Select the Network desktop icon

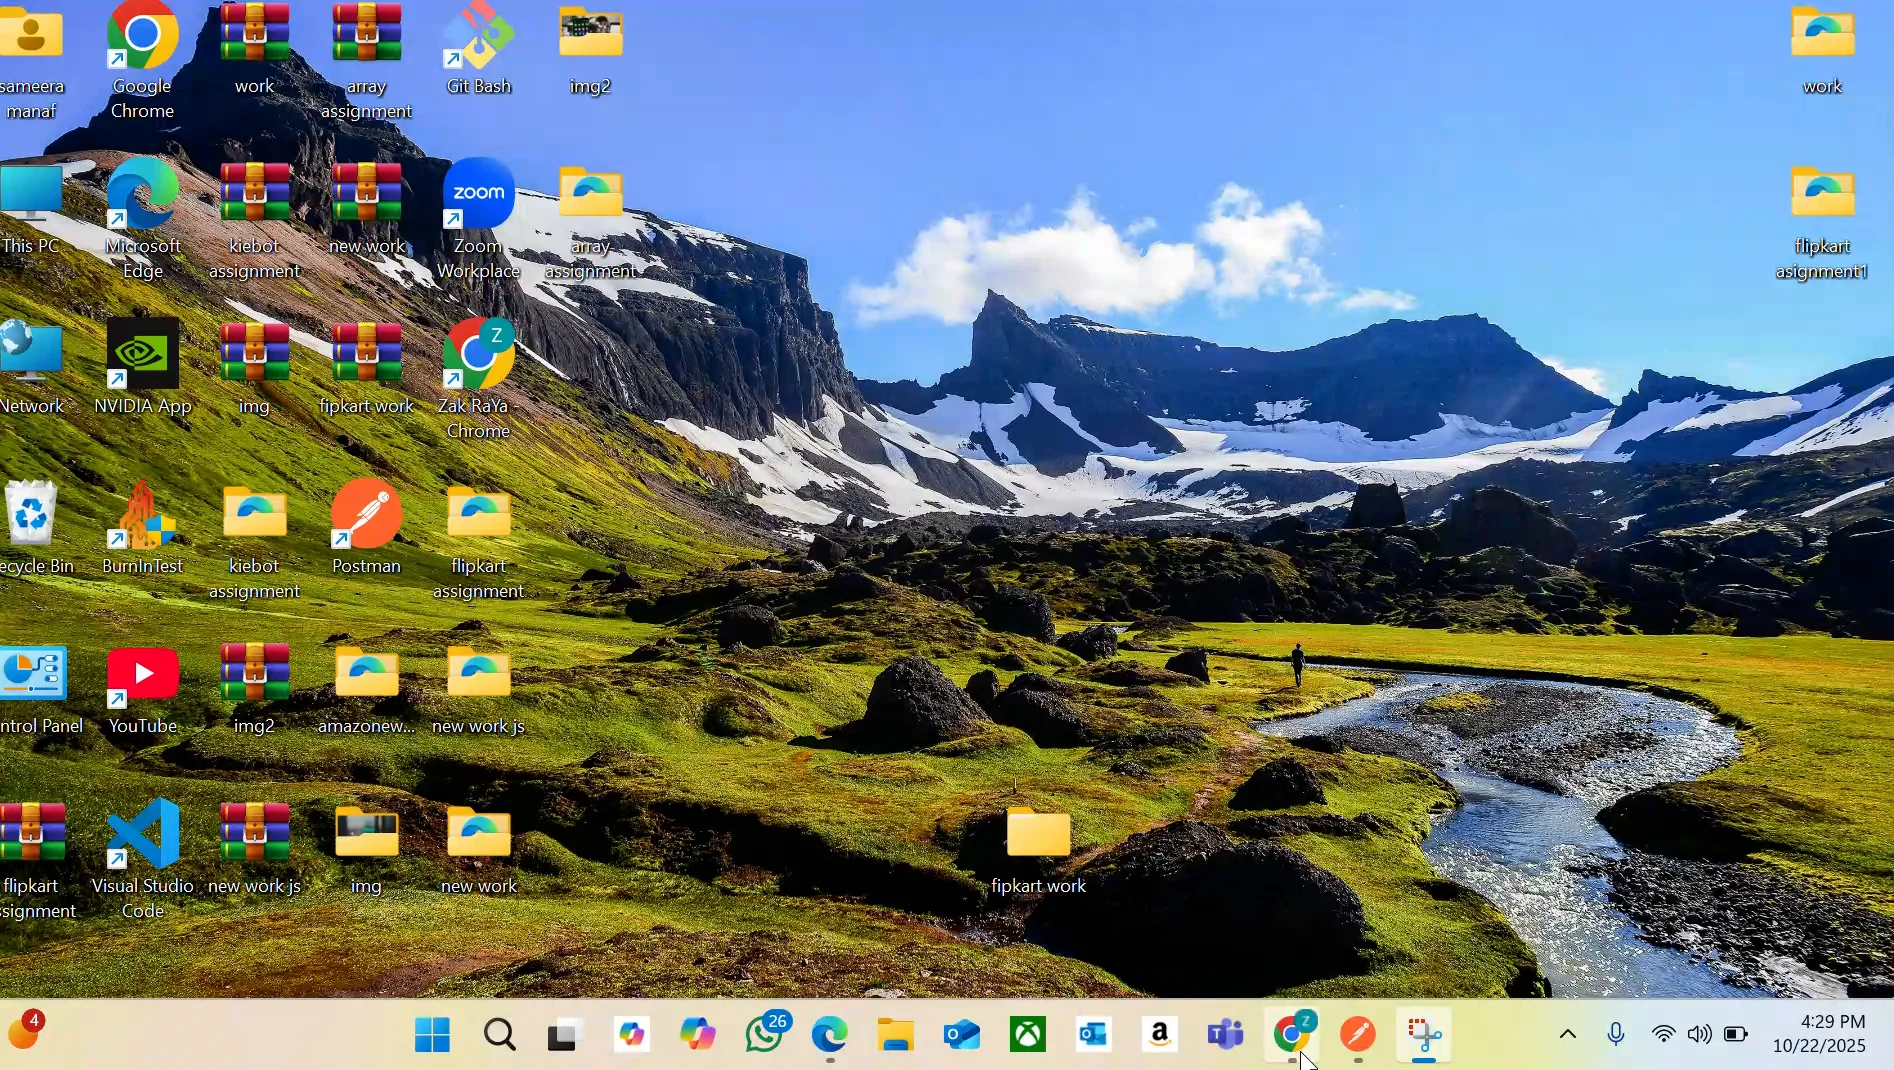[x=32, y=367]
